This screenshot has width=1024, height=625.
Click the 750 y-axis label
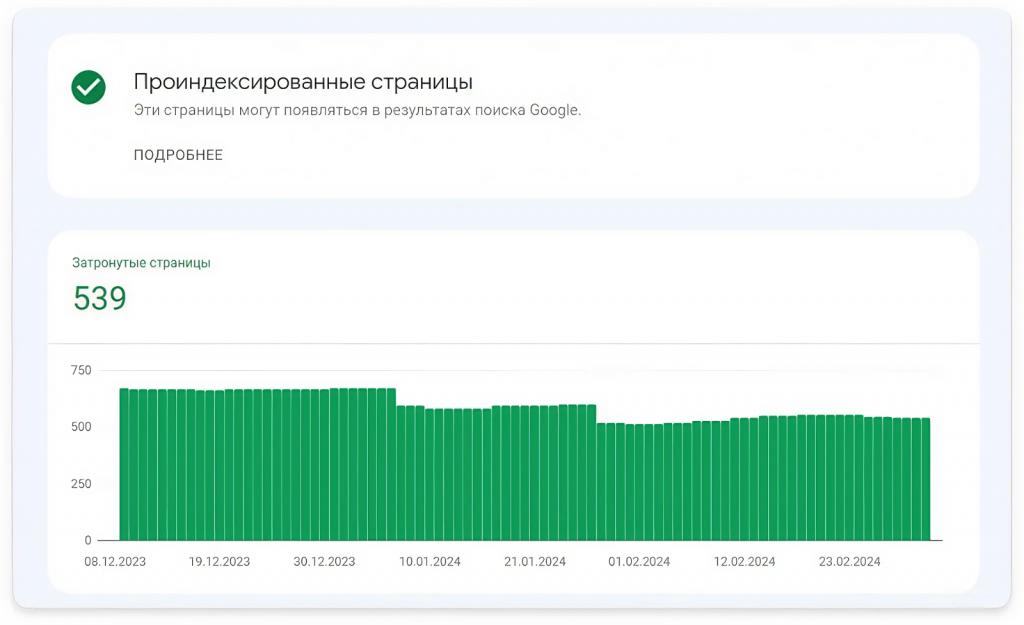[81, 370]
